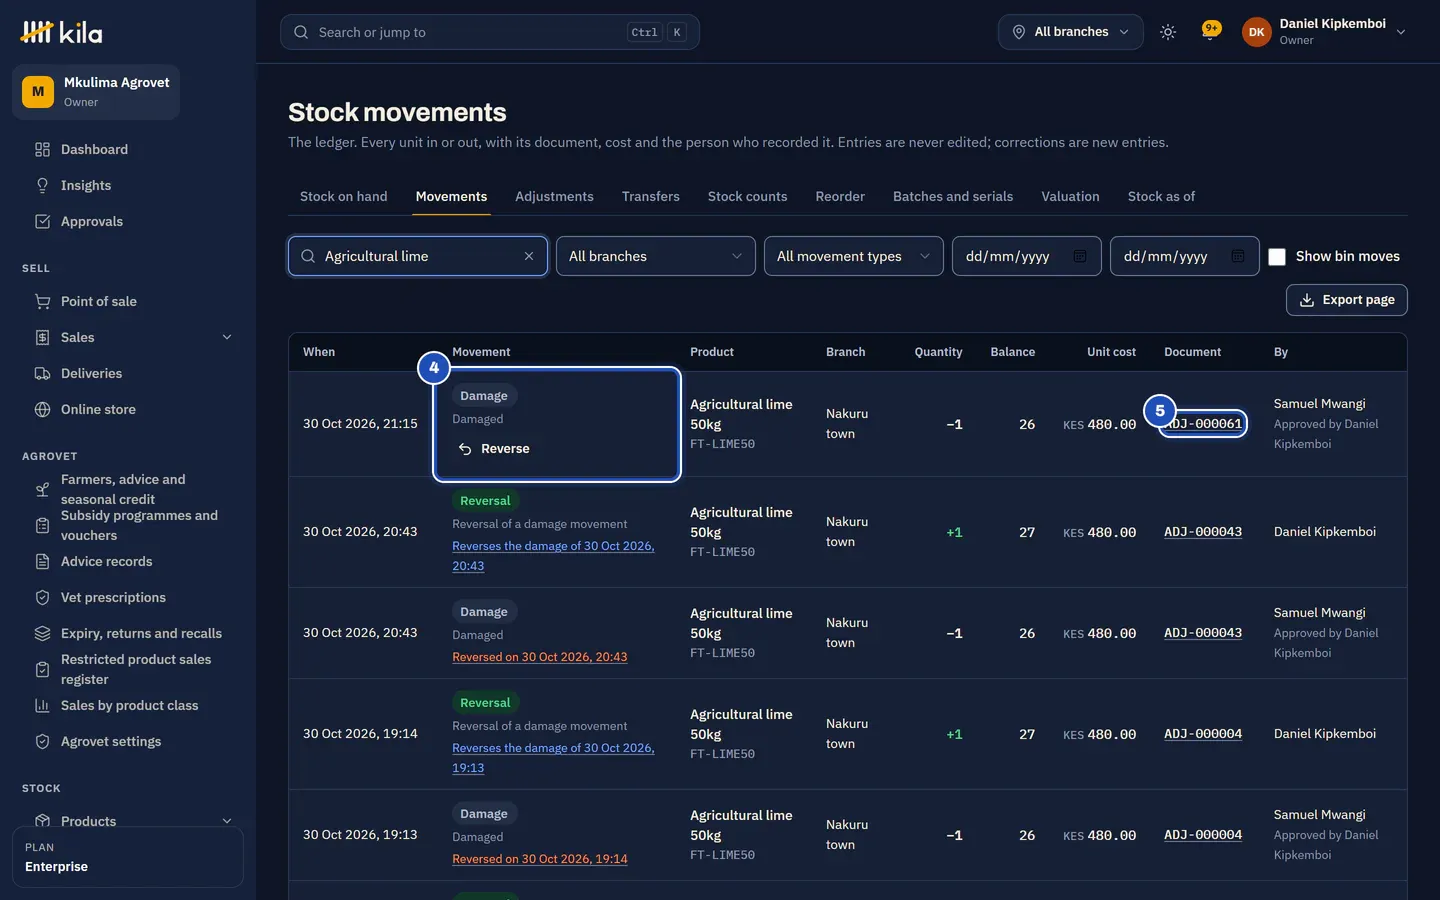Viewport: 1440px width, 900px height.
Task: Click the Vet prescriptions shield icon
Action: (42, 597)
